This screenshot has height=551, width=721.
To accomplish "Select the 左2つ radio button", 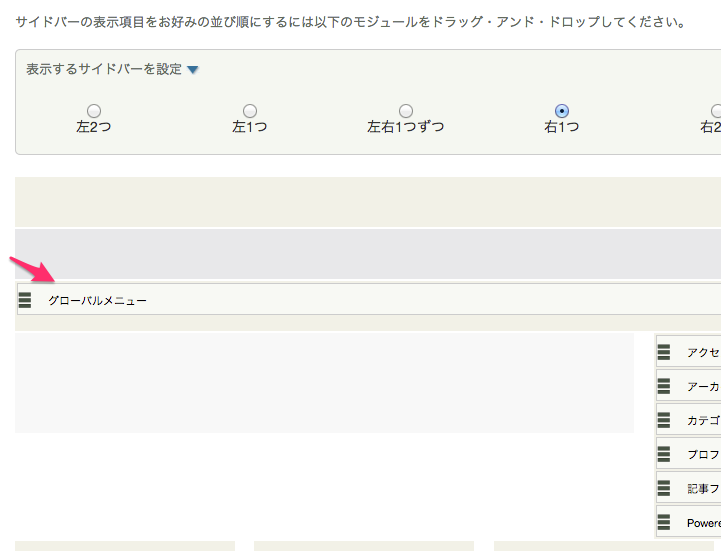I will 94,111.
